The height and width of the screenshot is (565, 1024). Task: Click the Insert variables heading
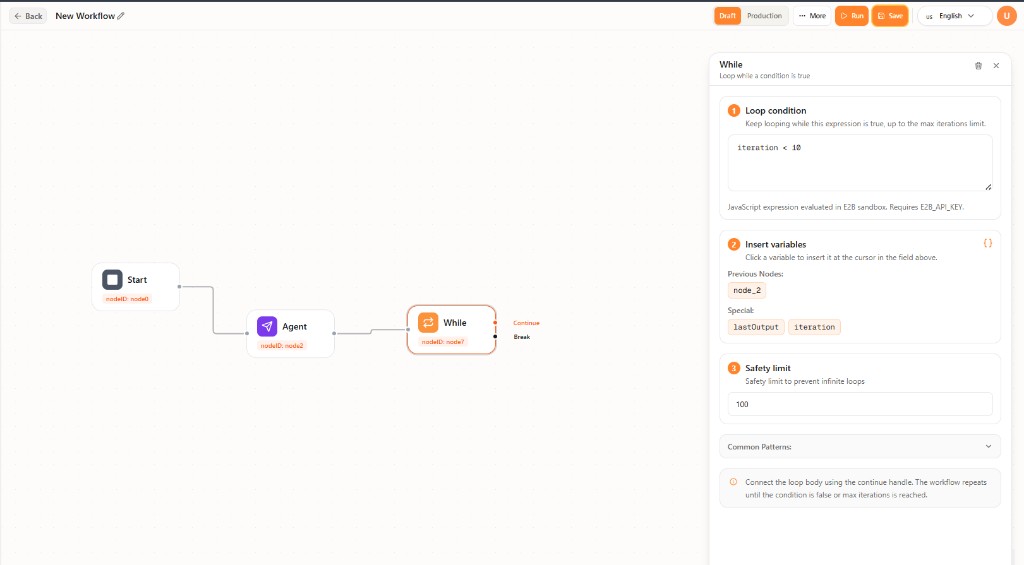pos(776,244)
